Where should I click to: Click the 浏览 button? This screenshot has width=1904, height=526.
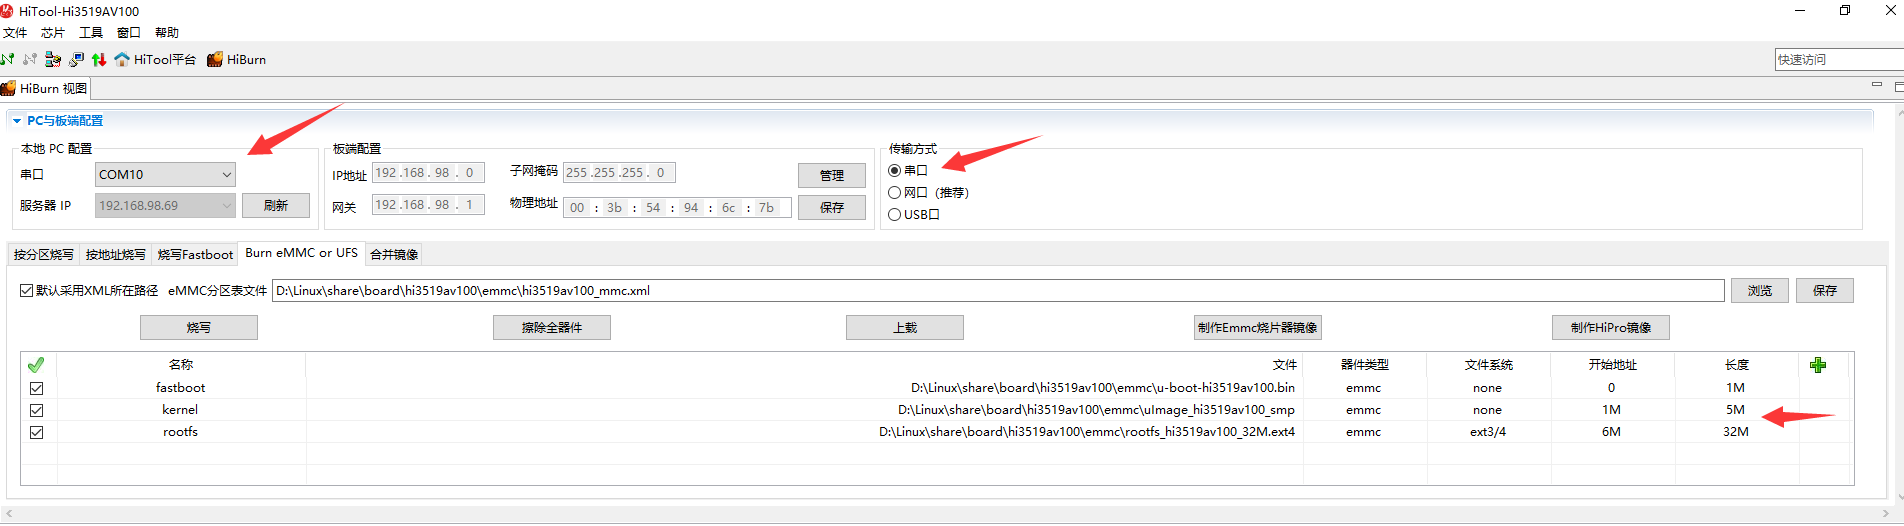(1760, 291)
